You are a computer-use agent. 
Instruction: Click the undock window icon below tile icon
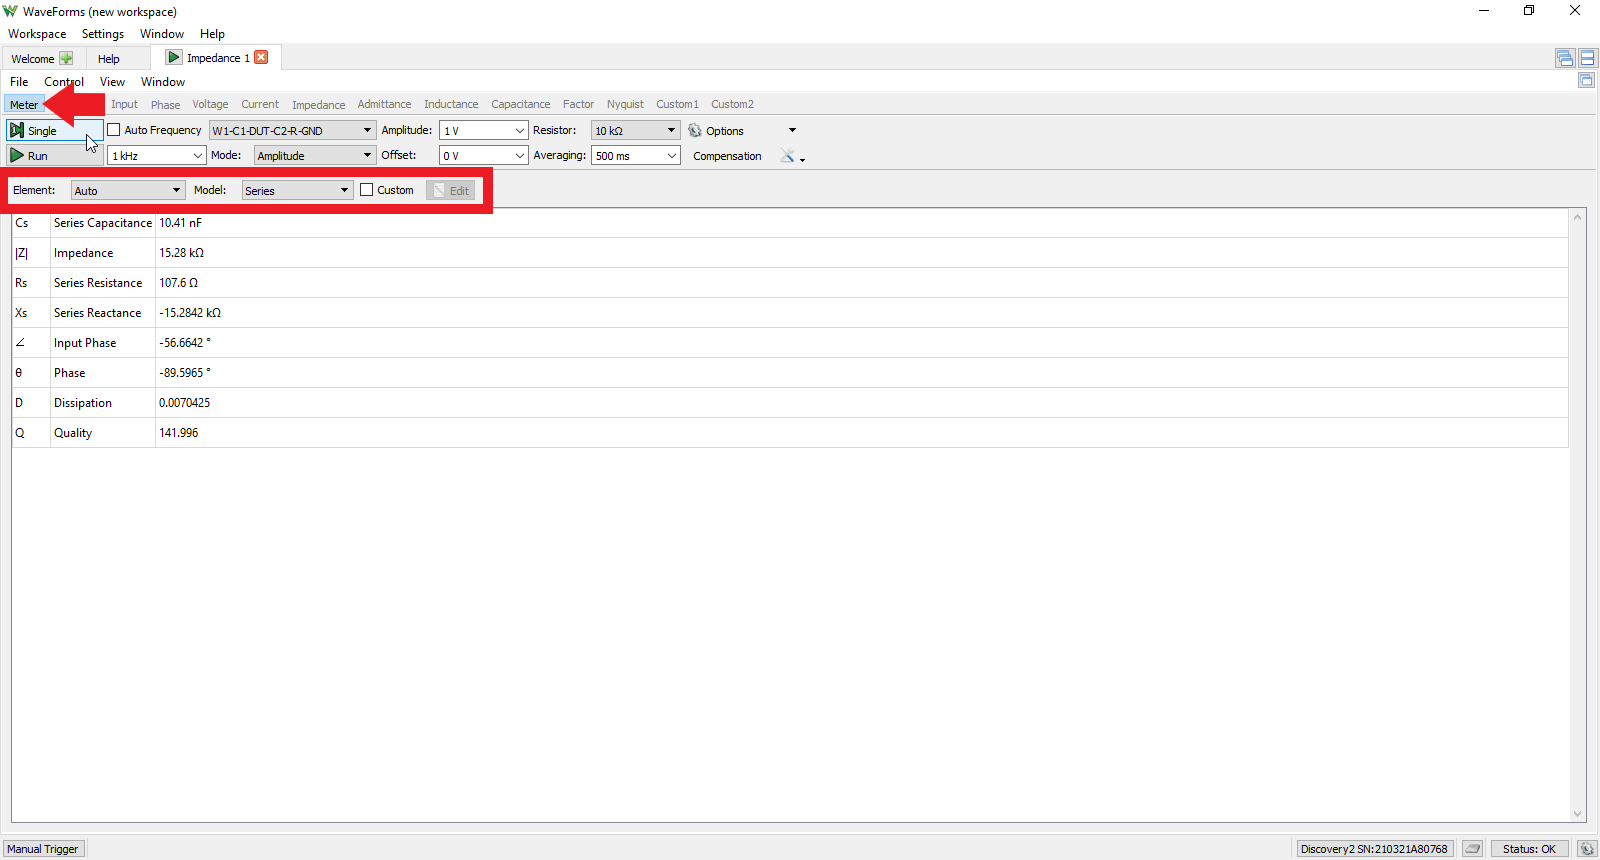pos(1586,80)
